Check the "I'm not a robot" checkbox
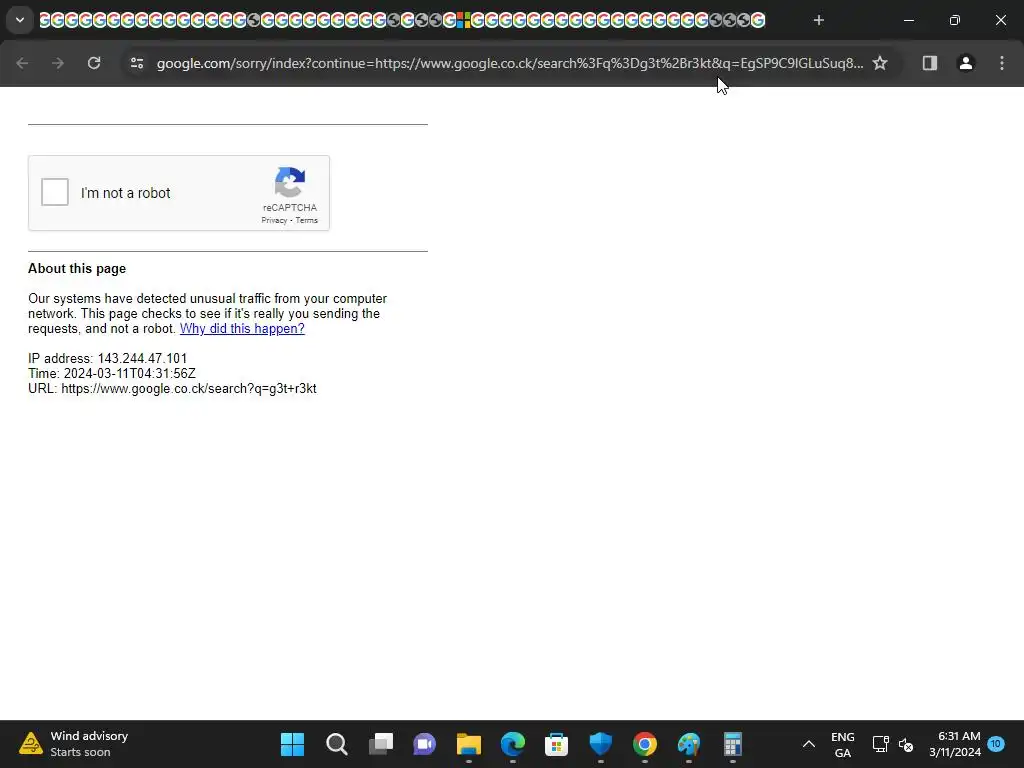Image resolution: width=1024 pixels, height=768 pixels. point(55,192)
